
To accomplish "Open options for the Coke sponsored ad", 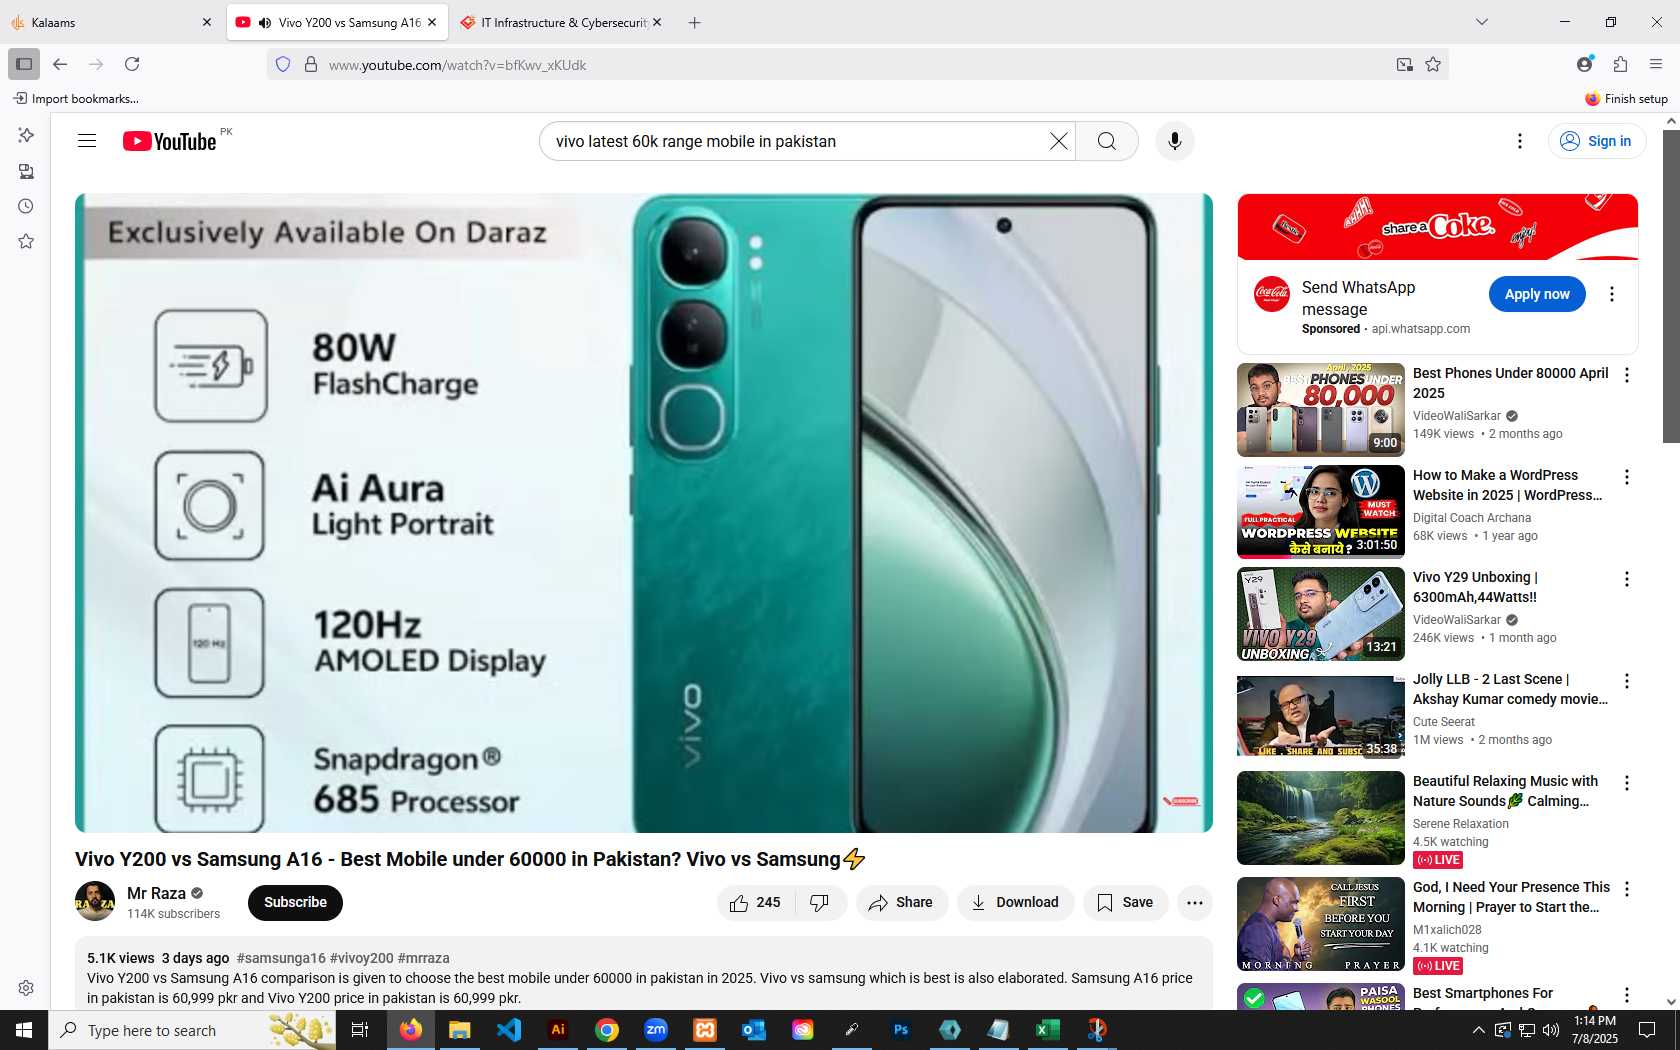I will 1611,294.
